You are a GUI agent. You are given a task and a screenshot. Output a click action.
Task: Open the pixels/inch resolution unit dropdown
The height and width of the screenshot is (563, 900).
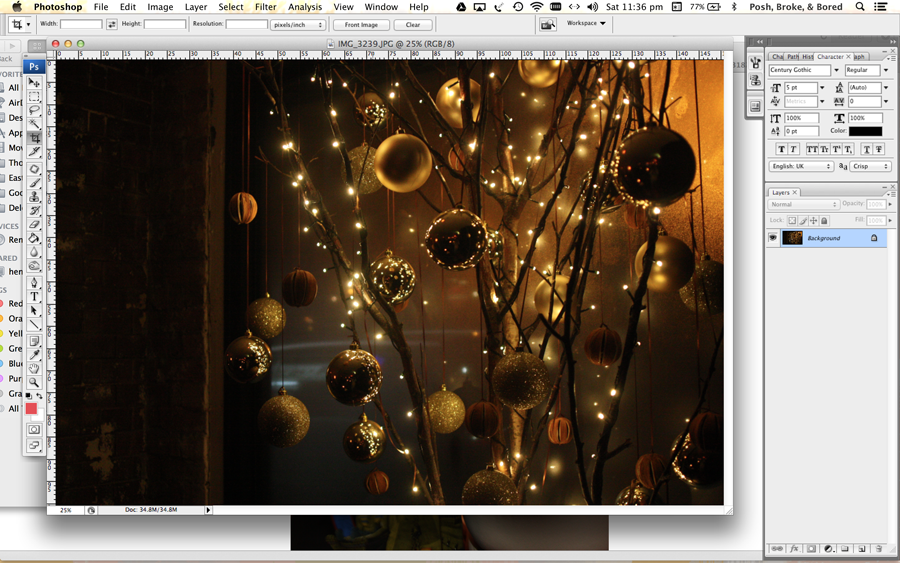298,25
